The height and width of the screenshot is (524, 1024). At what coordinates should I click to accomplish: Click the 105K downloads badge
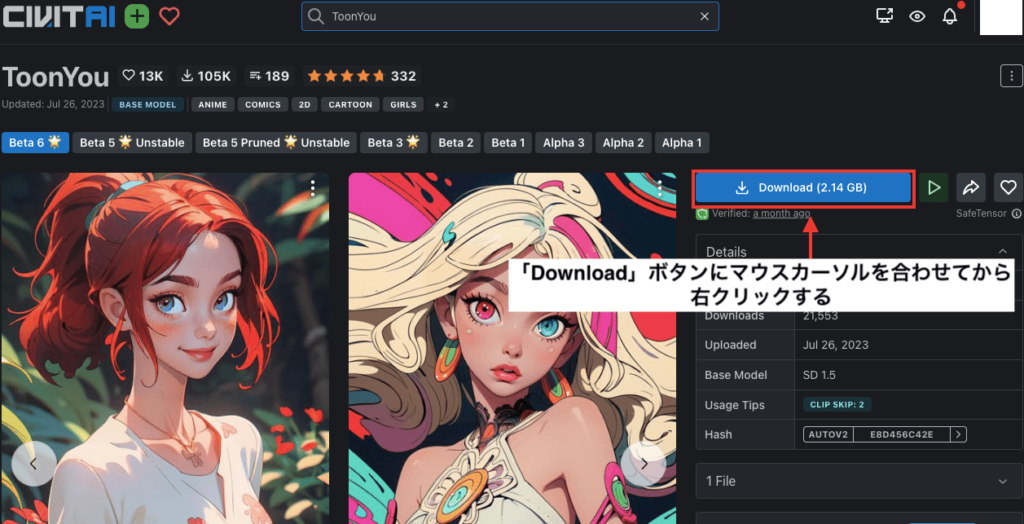tap(206, 76)
